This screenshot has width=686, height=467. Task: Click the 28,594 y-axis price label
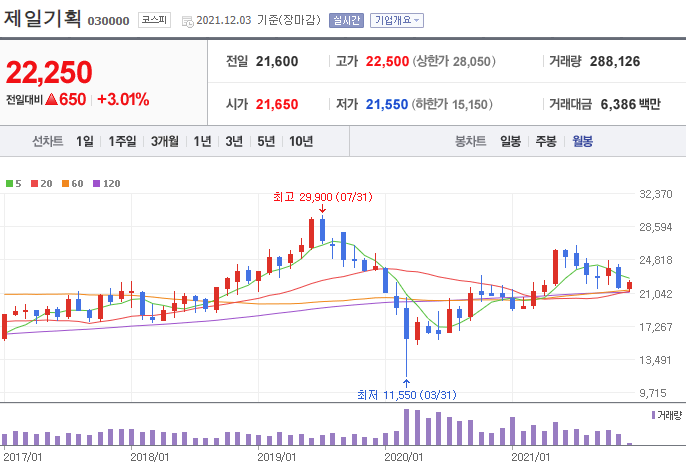(x=656, y=227)
